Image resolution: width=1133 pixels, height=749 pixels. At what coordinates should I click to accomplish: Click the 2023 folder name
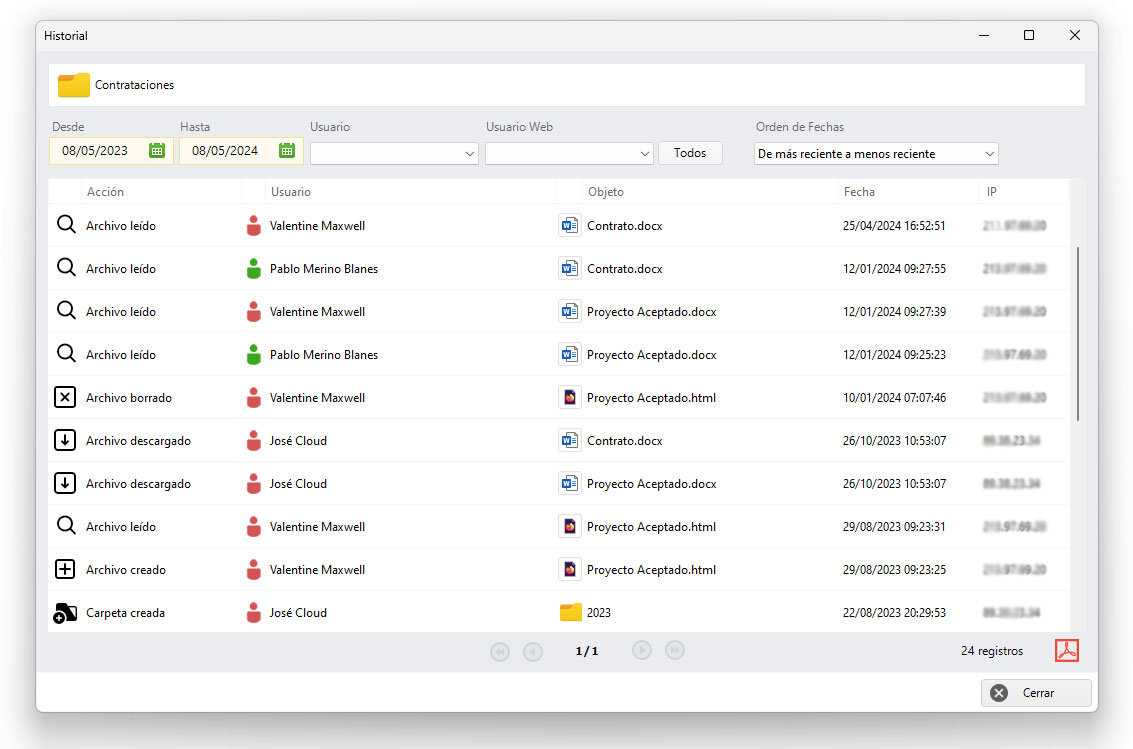point(598,612)
